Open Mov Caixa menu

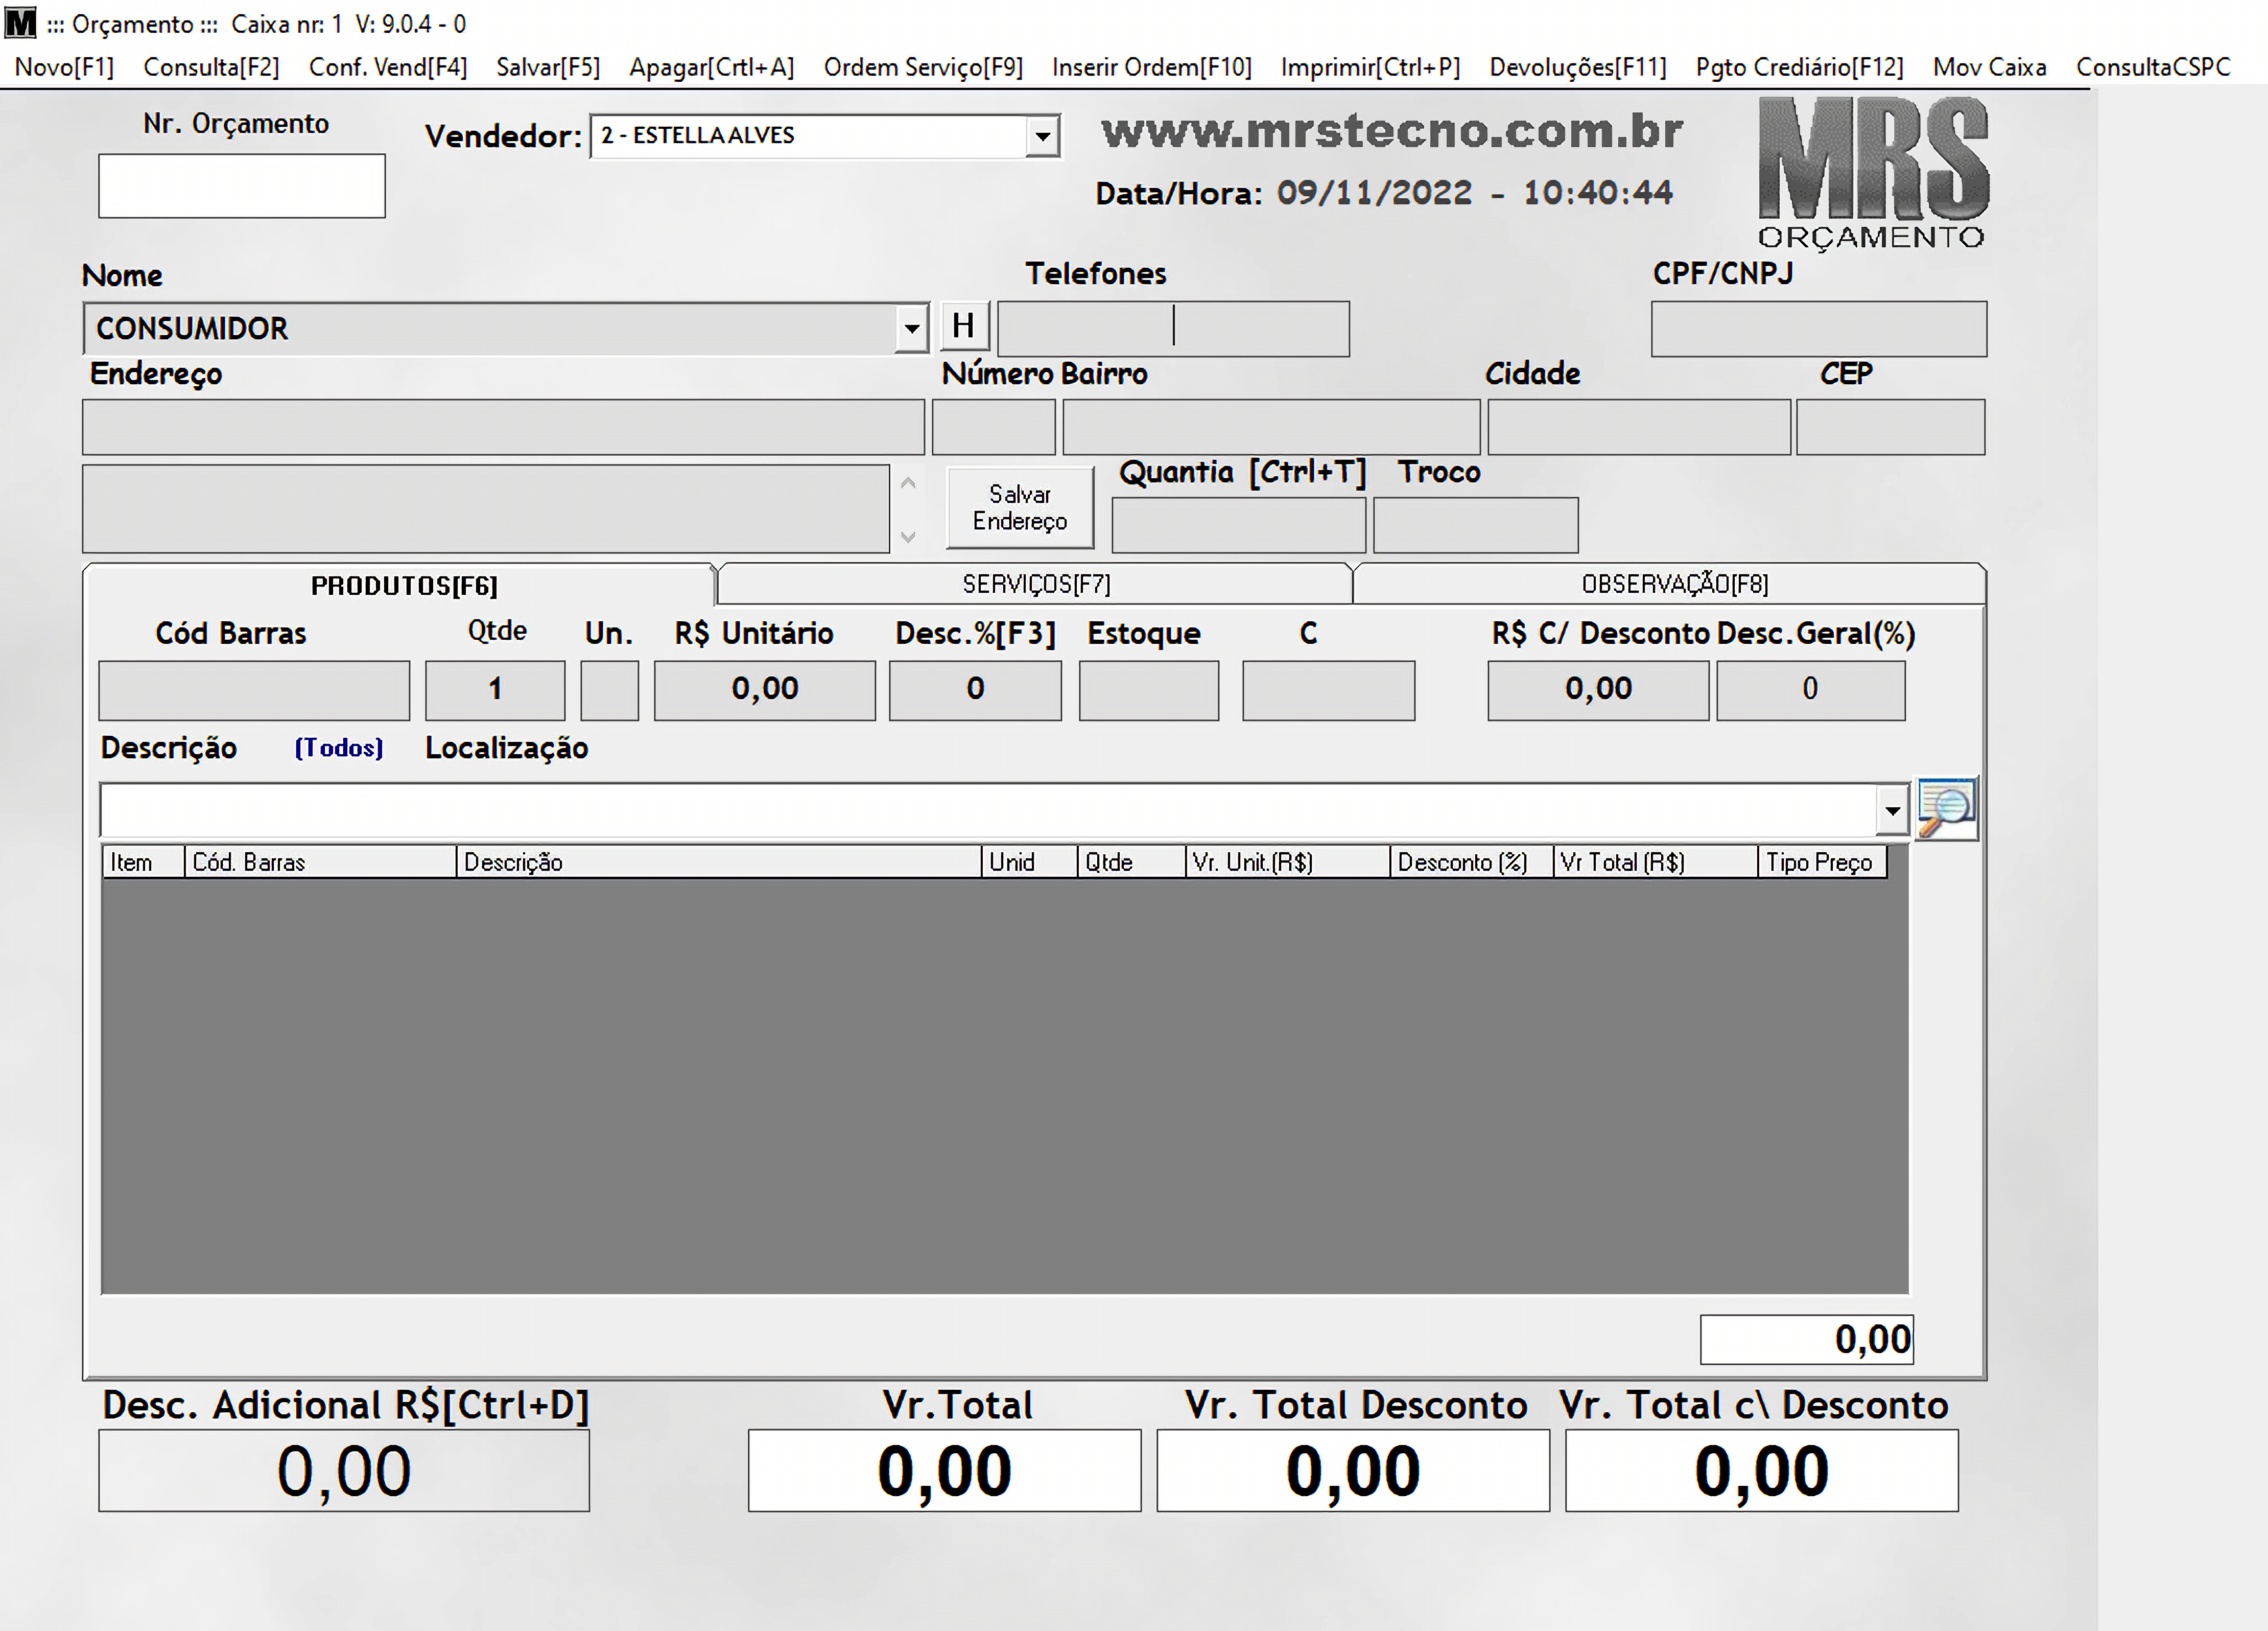(1989, 67)
